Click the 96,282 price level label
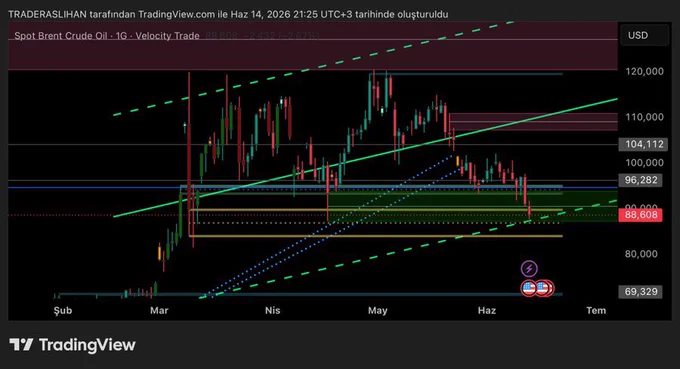The image size is (680, 369). point(641,180)
